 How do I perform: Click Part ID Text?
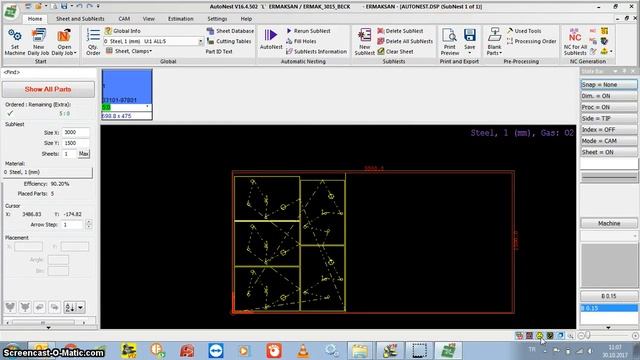(x=219, y=52)
